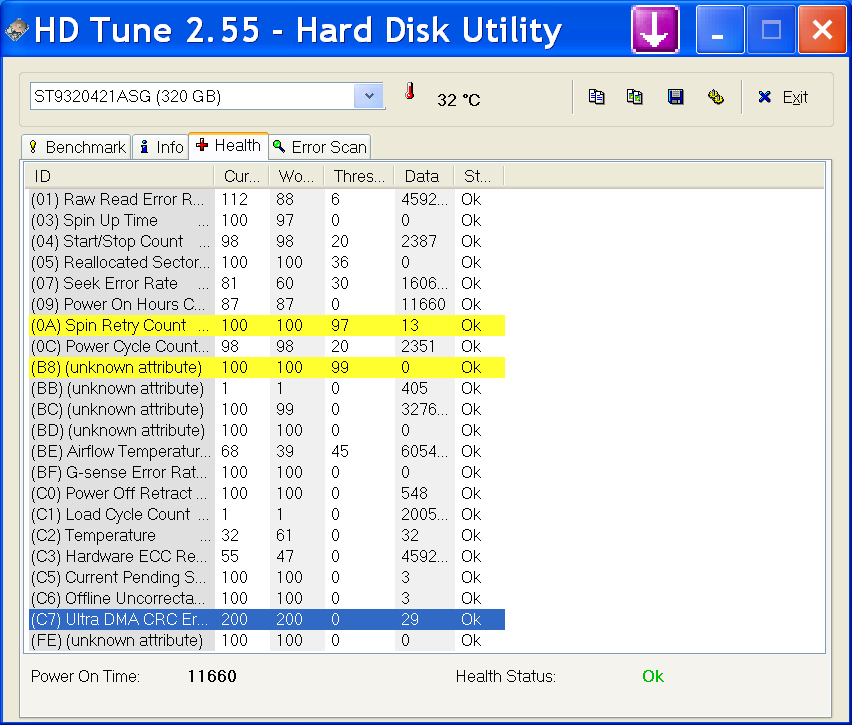Viewport: 852px width, 725px height.
Task: Click the 2387 Start/Stop Count data value
Action: (x=419, y=241)
